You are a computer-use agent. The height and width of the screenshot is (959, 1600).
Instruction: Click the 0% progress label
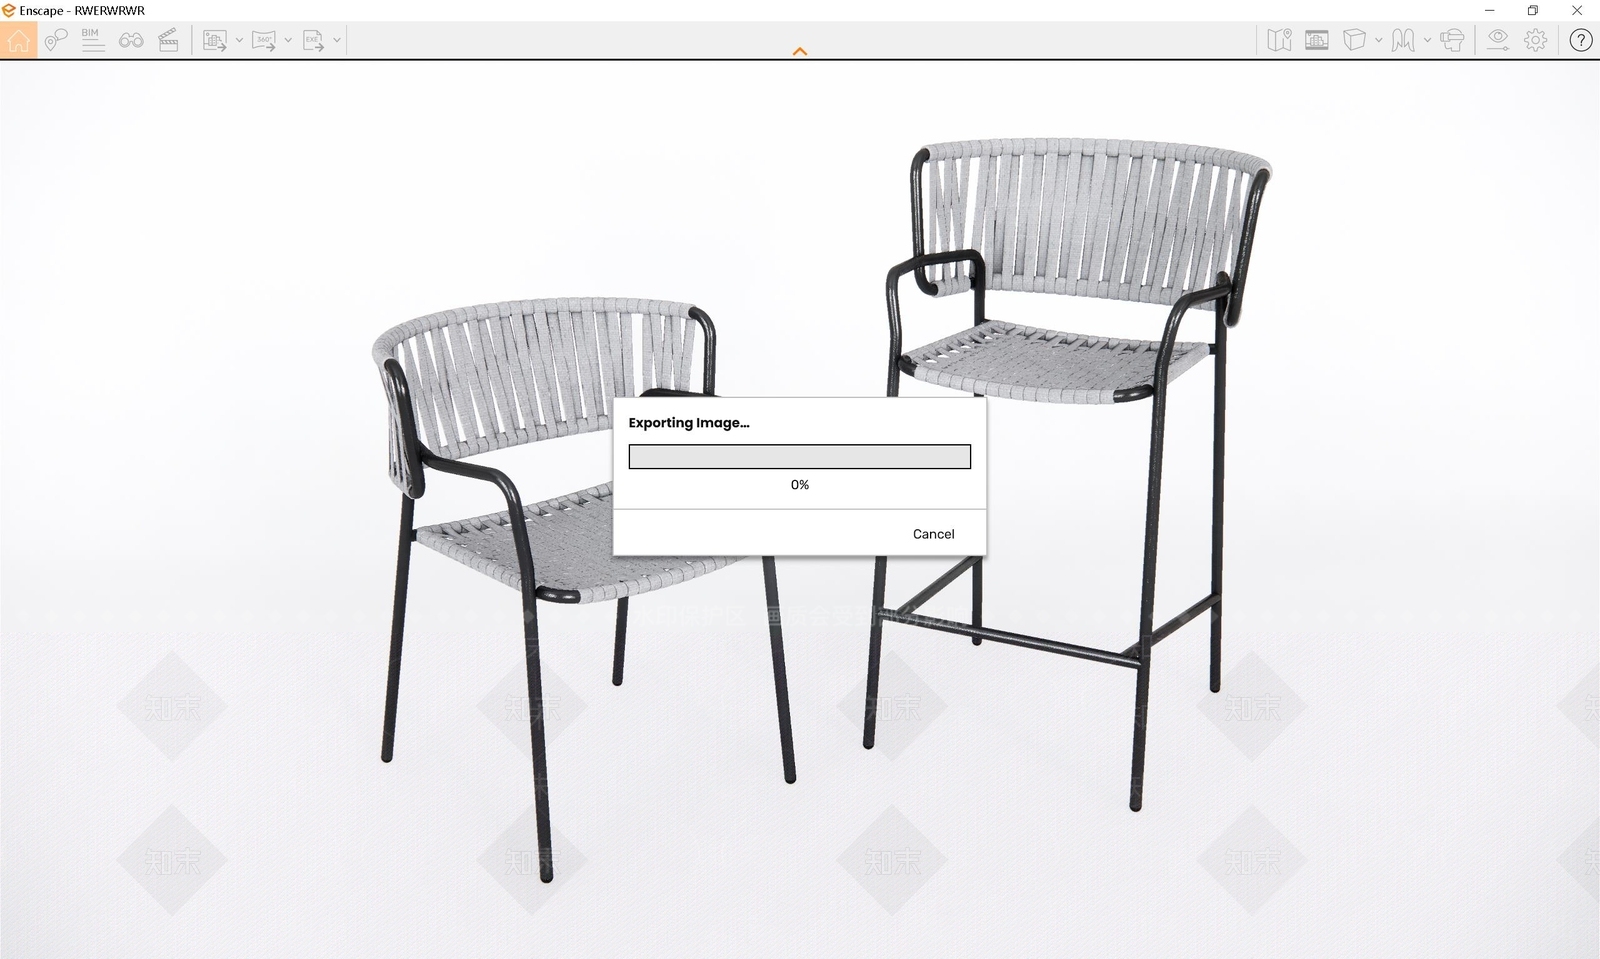coord(800,485)
